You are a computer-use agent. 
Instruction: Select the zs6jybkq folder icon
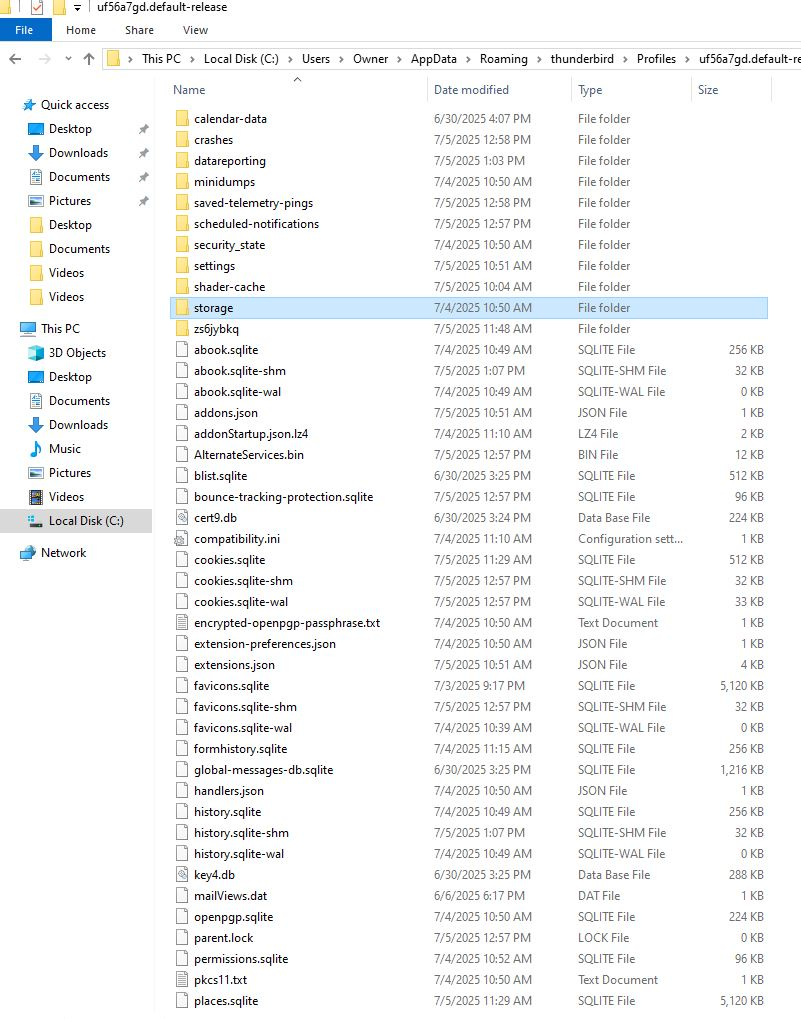coord(182,328)
